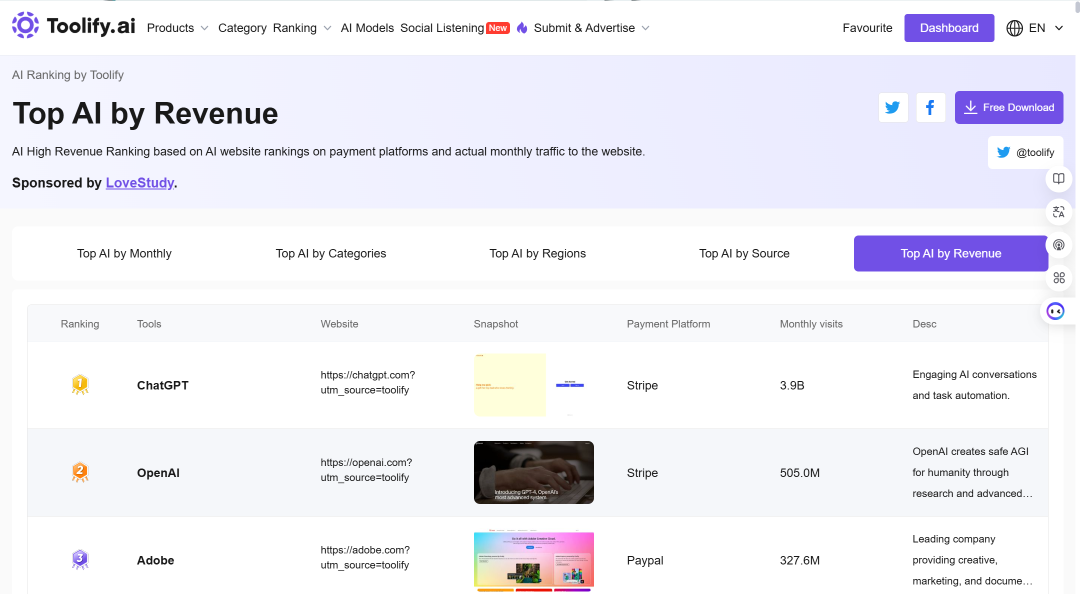Switch to the Top AI by Source tab

744,254
